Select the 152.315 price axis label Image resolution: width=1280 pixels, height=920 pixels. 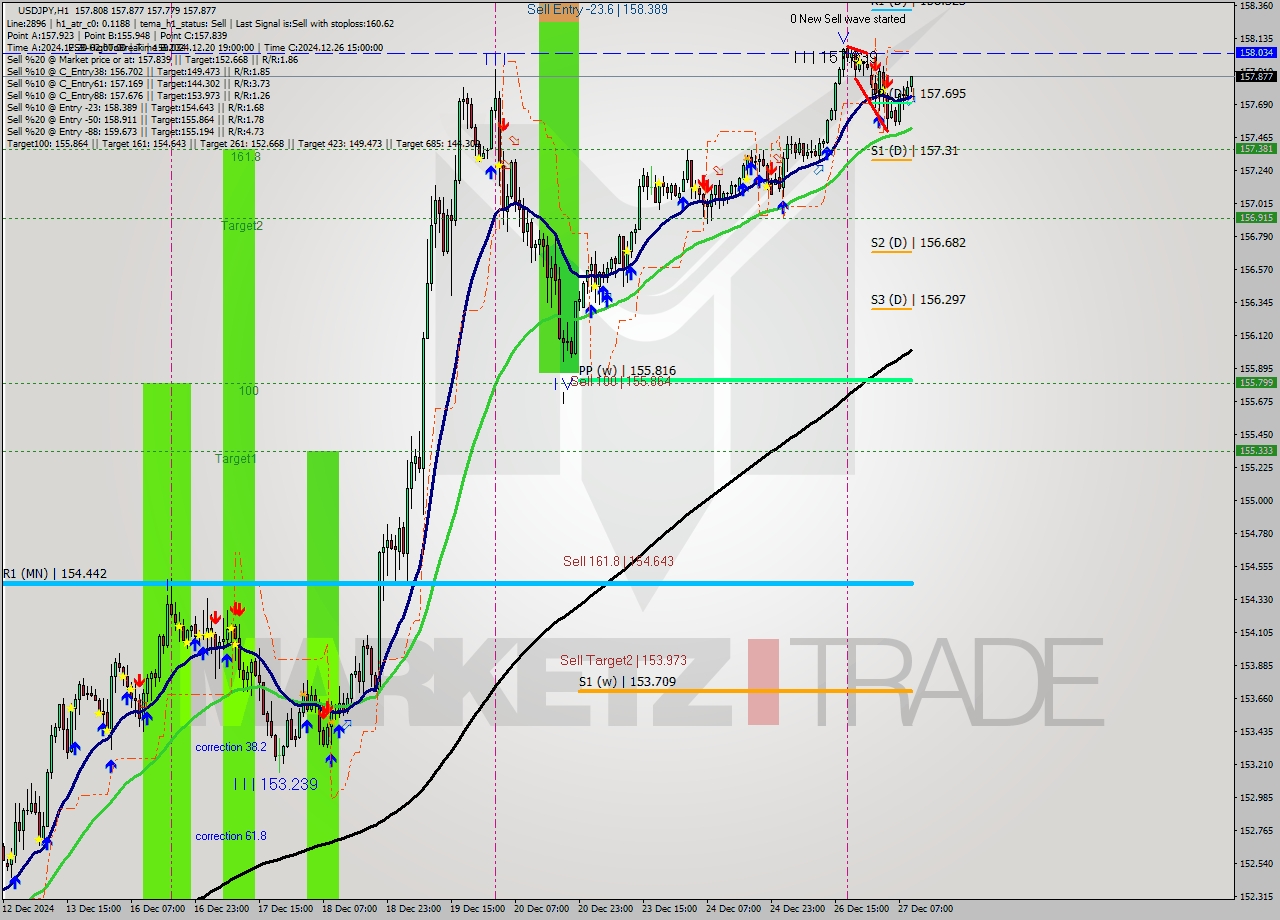pos(1256,896)
